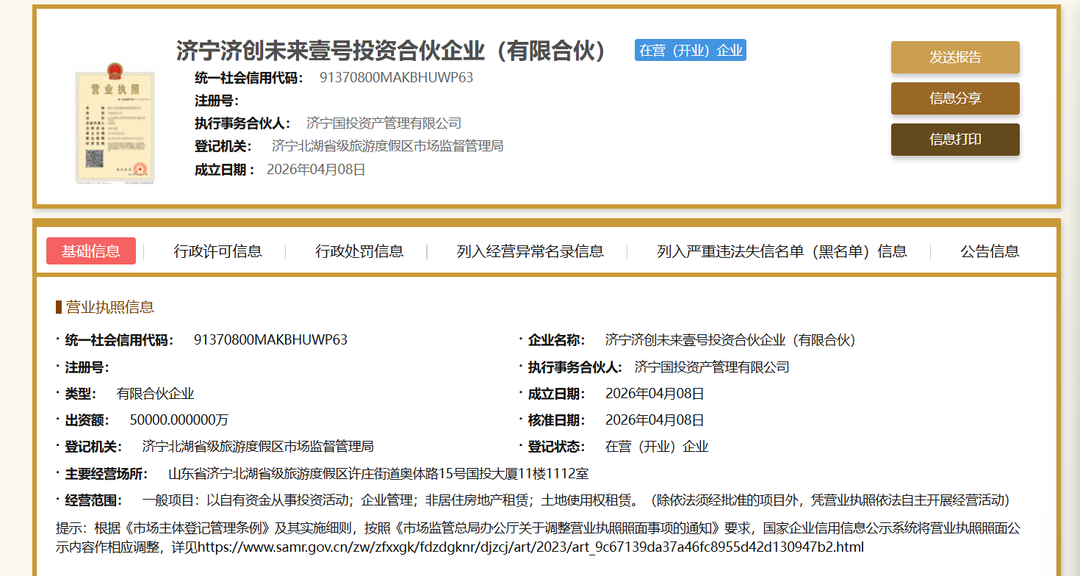
Task: Switch to the 行政许可信息 tab
Action: [x=218, y=251]
